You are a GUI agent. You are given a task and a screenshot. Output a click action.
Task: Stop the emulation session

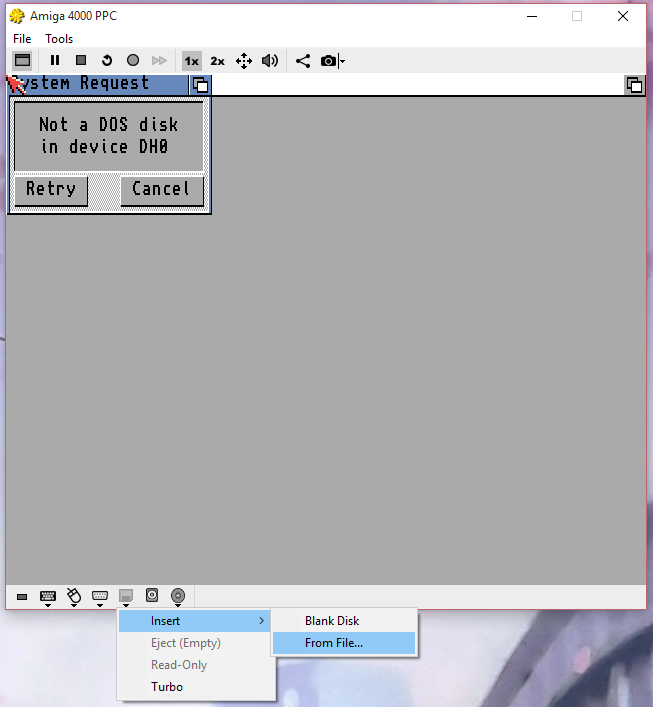click(81, 60)
